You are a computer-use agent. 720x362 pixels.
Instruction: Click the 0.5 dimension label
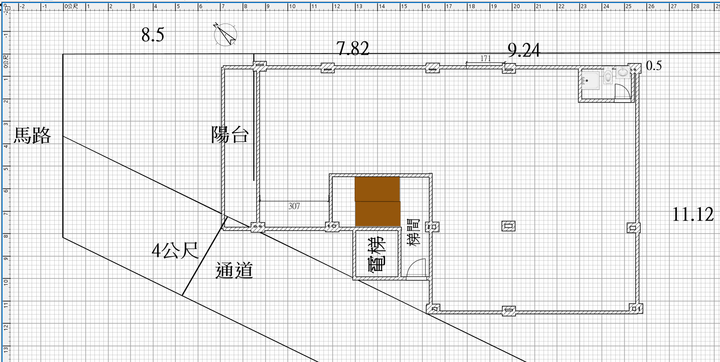(x=654, y=67)
